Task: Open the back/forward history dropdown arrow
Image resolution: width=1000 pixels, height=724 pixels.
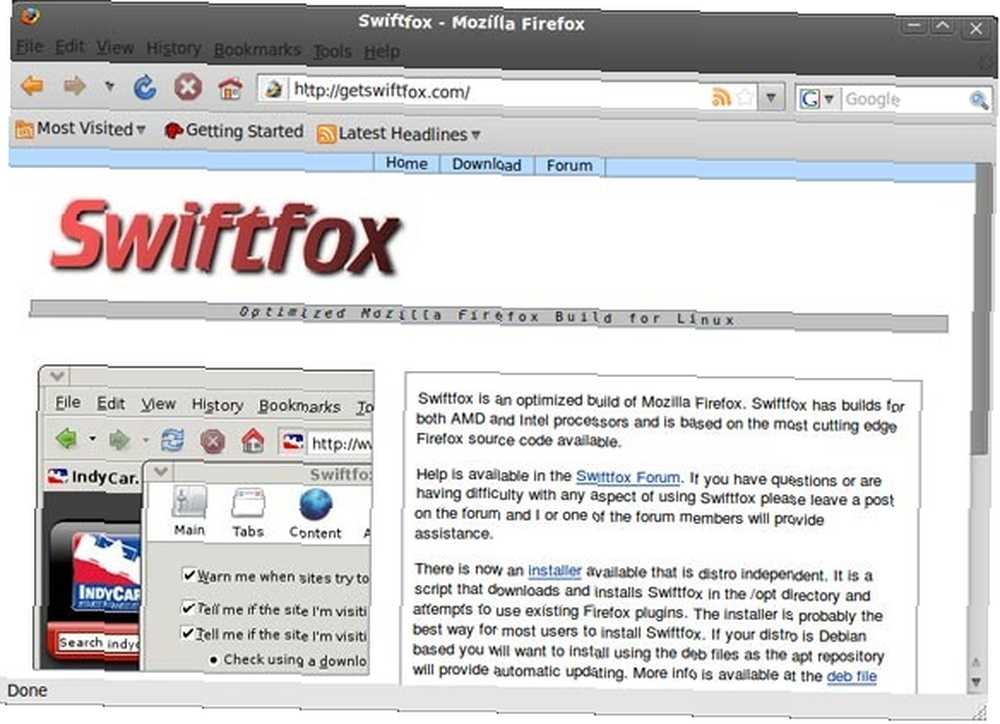Action: (110, 85)
